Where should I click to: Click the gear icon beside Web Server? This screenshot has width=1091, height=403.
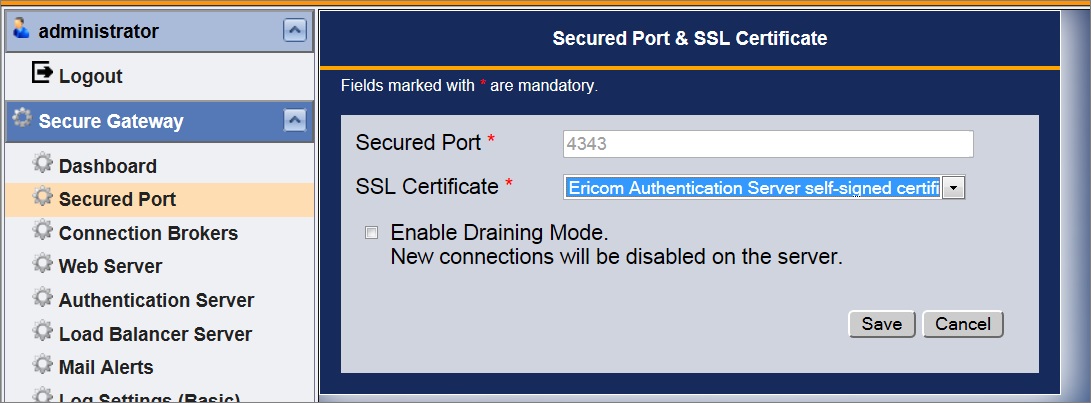click(42, 265)
